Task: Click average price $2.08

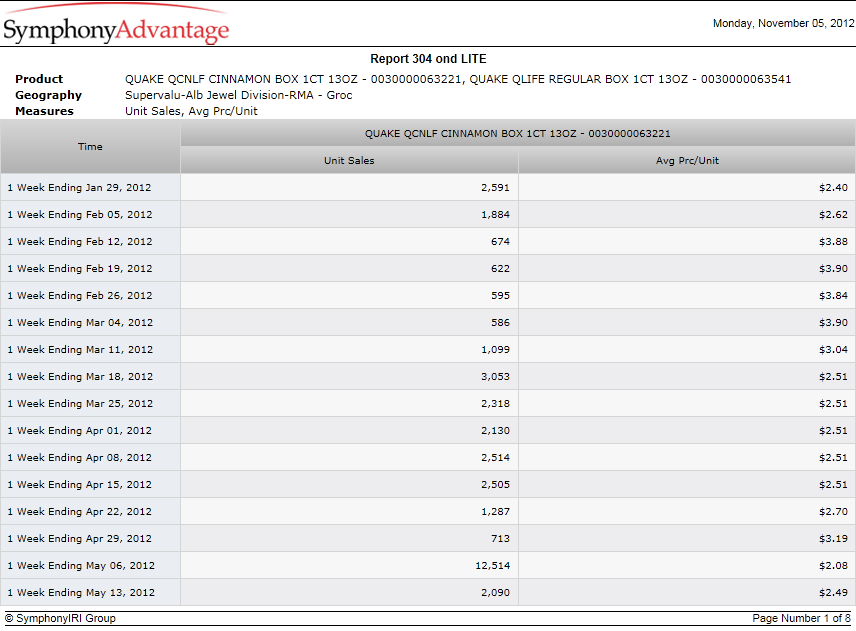Action: (x=833, y=565)
